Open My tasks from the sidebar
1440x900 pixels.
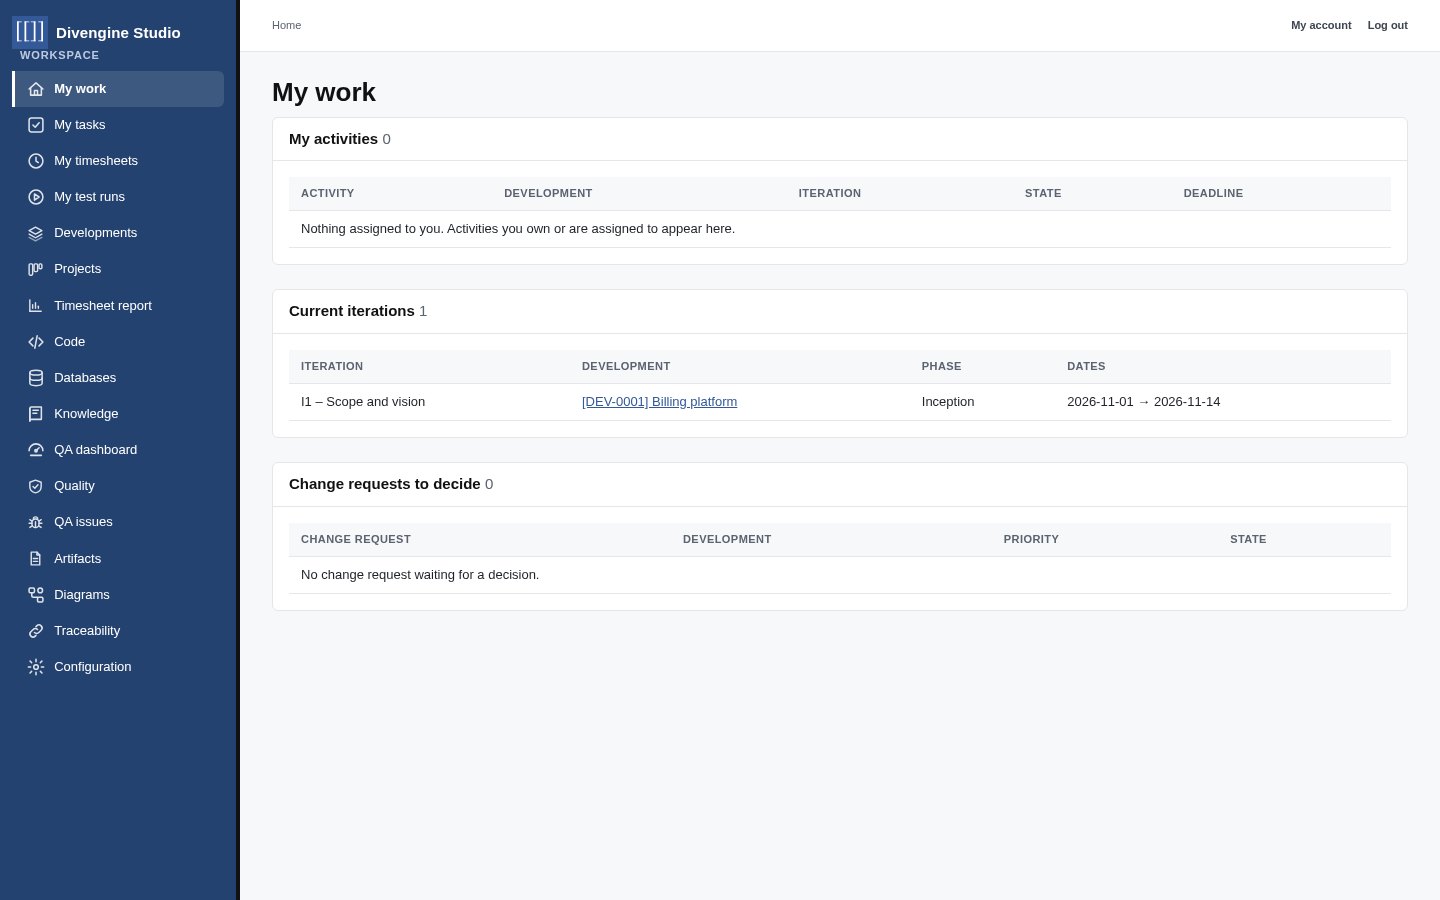118,125
